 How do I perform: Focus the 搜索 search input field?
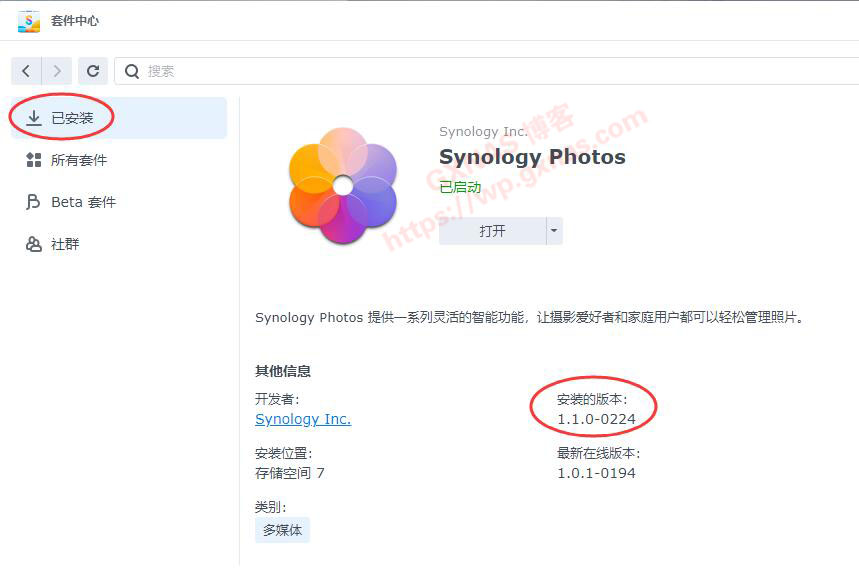coord(480,71)
